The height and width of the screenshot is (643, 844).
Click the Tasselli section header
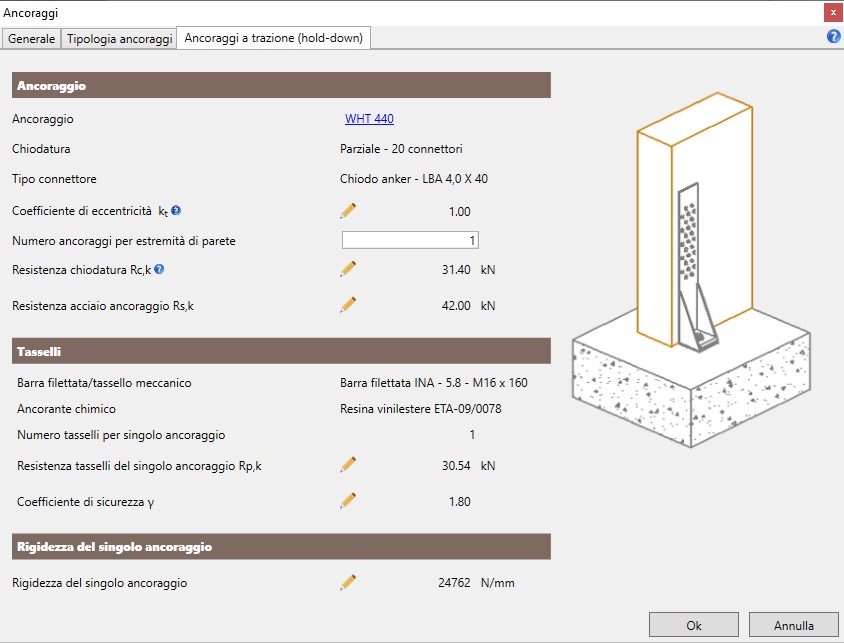281,351
